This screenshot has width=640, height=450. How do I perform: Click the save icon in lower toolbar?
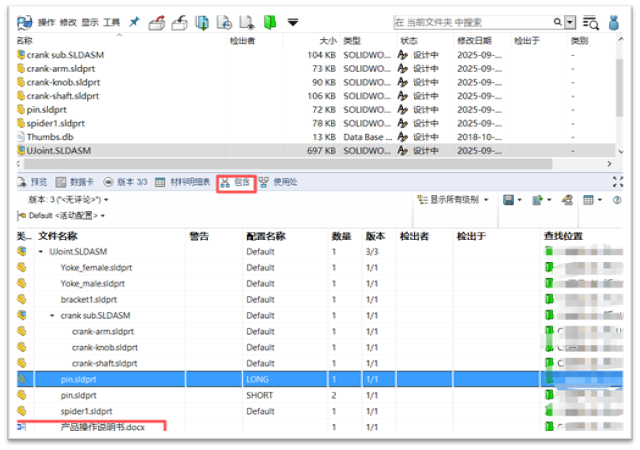click(509, 200)
